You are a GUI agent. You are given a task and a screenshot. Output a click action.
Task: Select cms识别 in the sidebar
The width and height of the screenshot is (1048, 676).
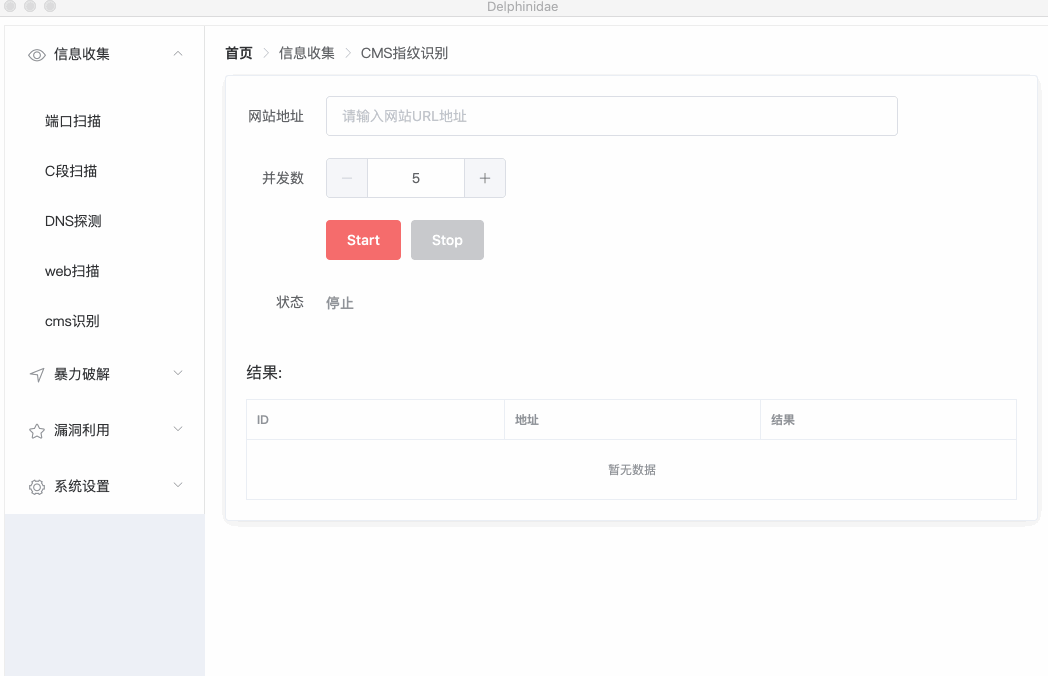[x=72, y=321]
